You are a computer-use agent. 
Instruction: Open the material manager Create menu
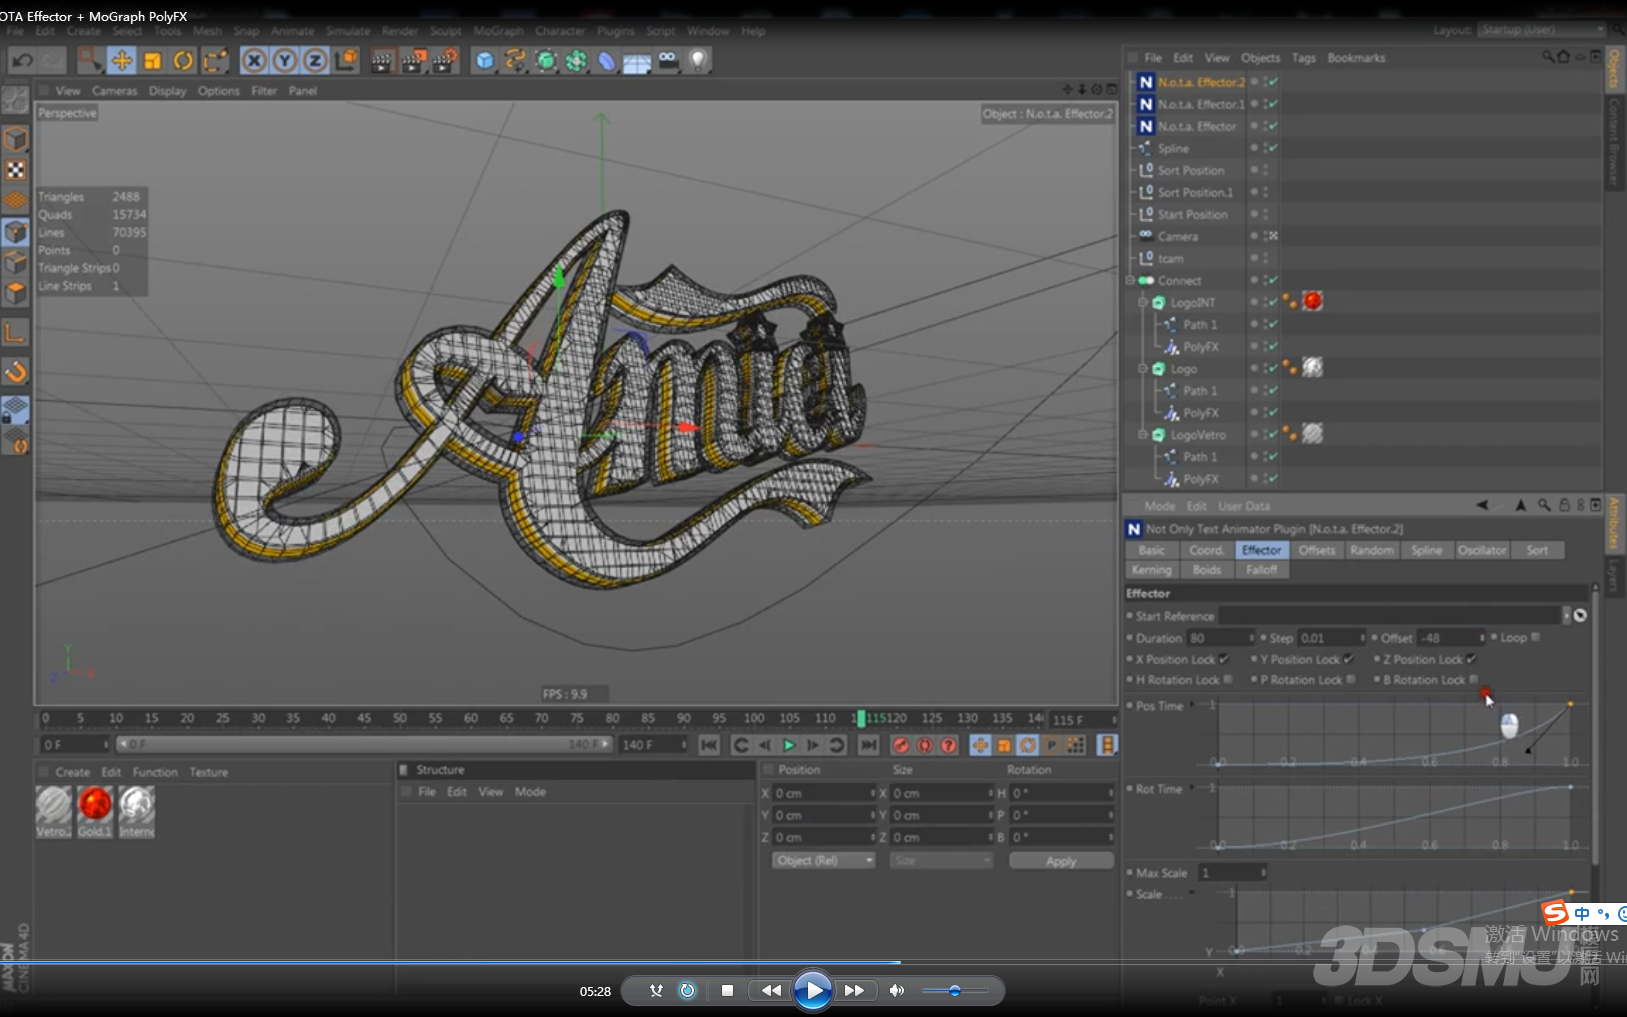tap(72, 772)
